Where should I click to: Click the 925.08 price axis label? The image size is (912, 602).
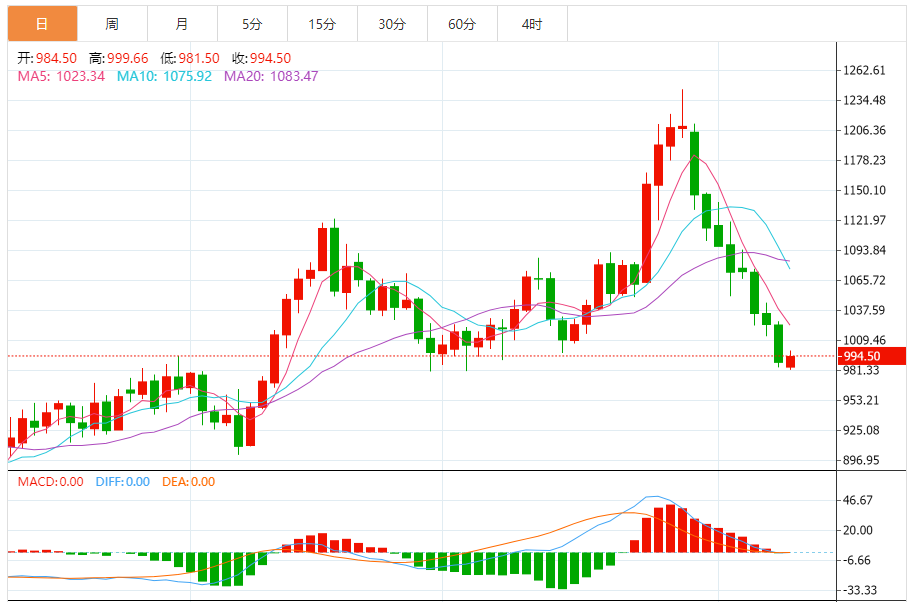click(x=861, y=430)
